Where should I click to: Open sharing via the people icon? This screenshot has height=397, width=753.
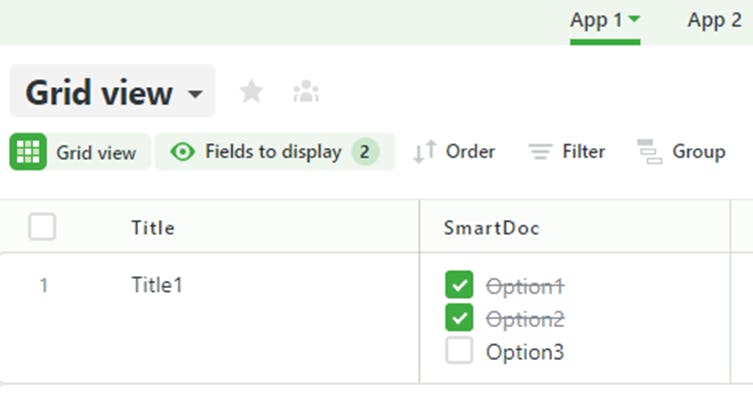[306, 91]
